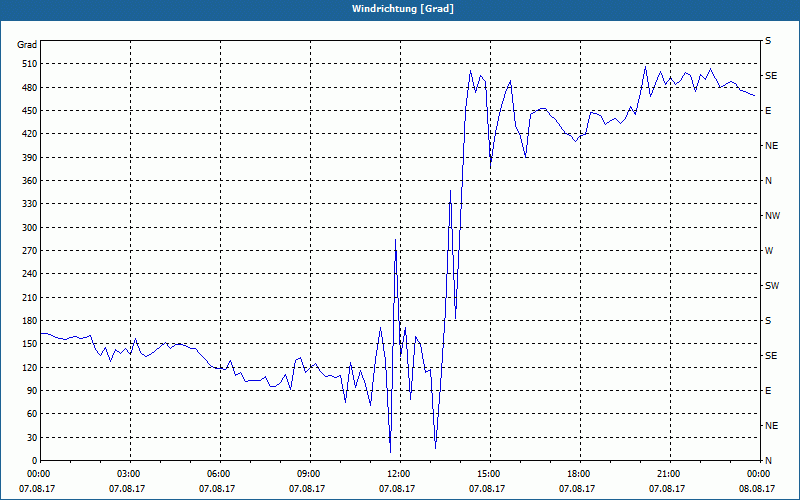Click the '300' y-axis value
Screen dimensions: 800x500
[x=29, y=228]
